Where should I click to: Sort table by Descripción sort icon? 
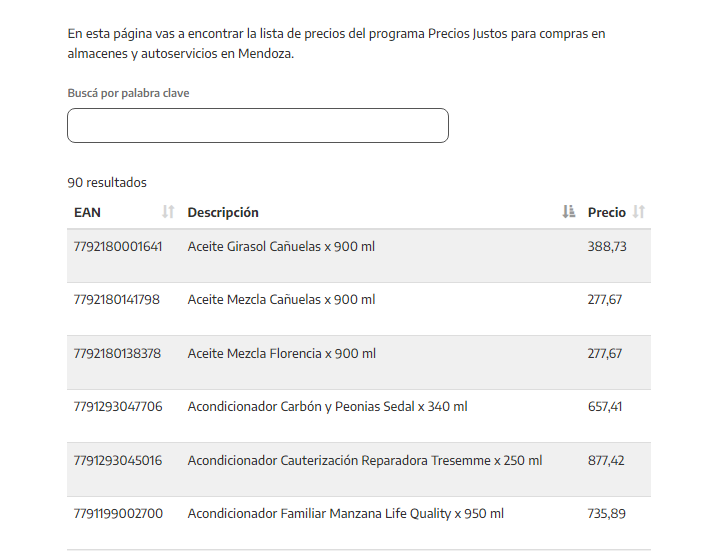pyautogui.click(x=569, y=212)
